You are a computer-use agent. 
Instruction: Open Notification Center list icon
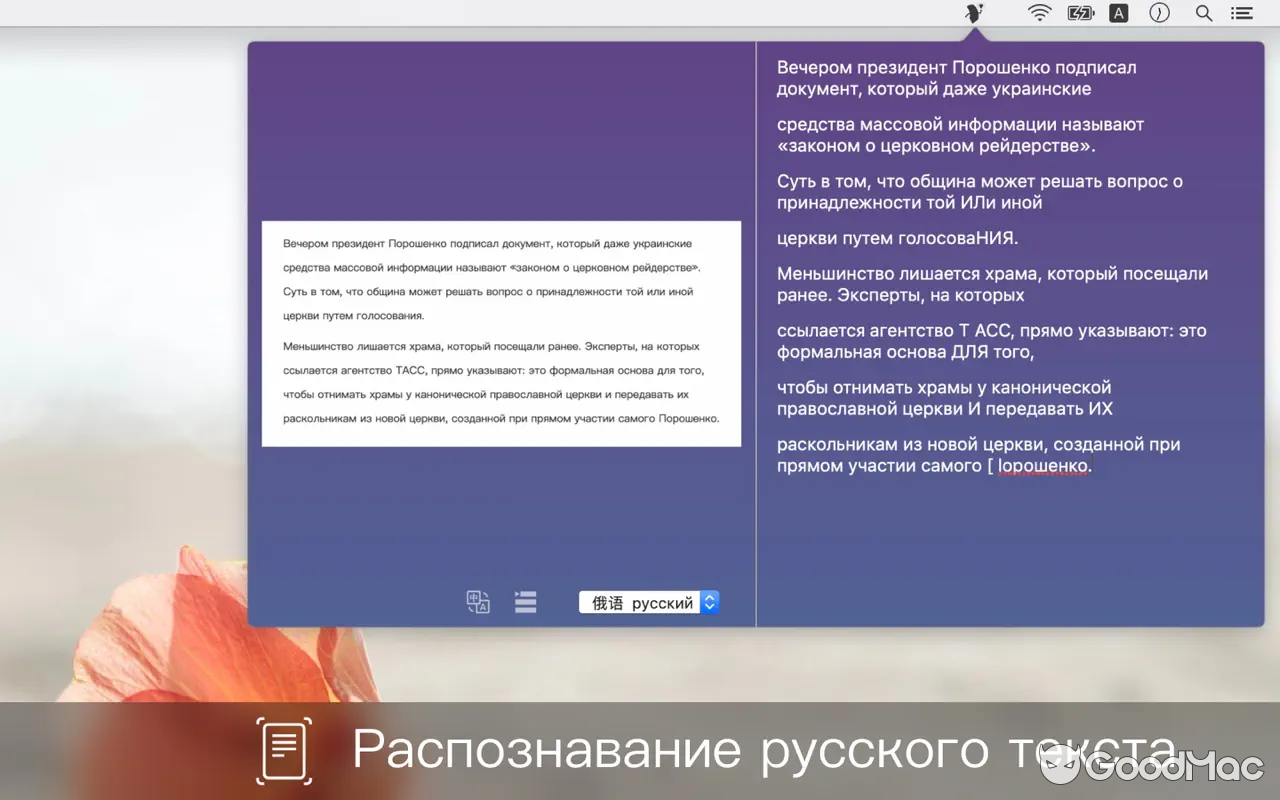tap(1242, 13)
